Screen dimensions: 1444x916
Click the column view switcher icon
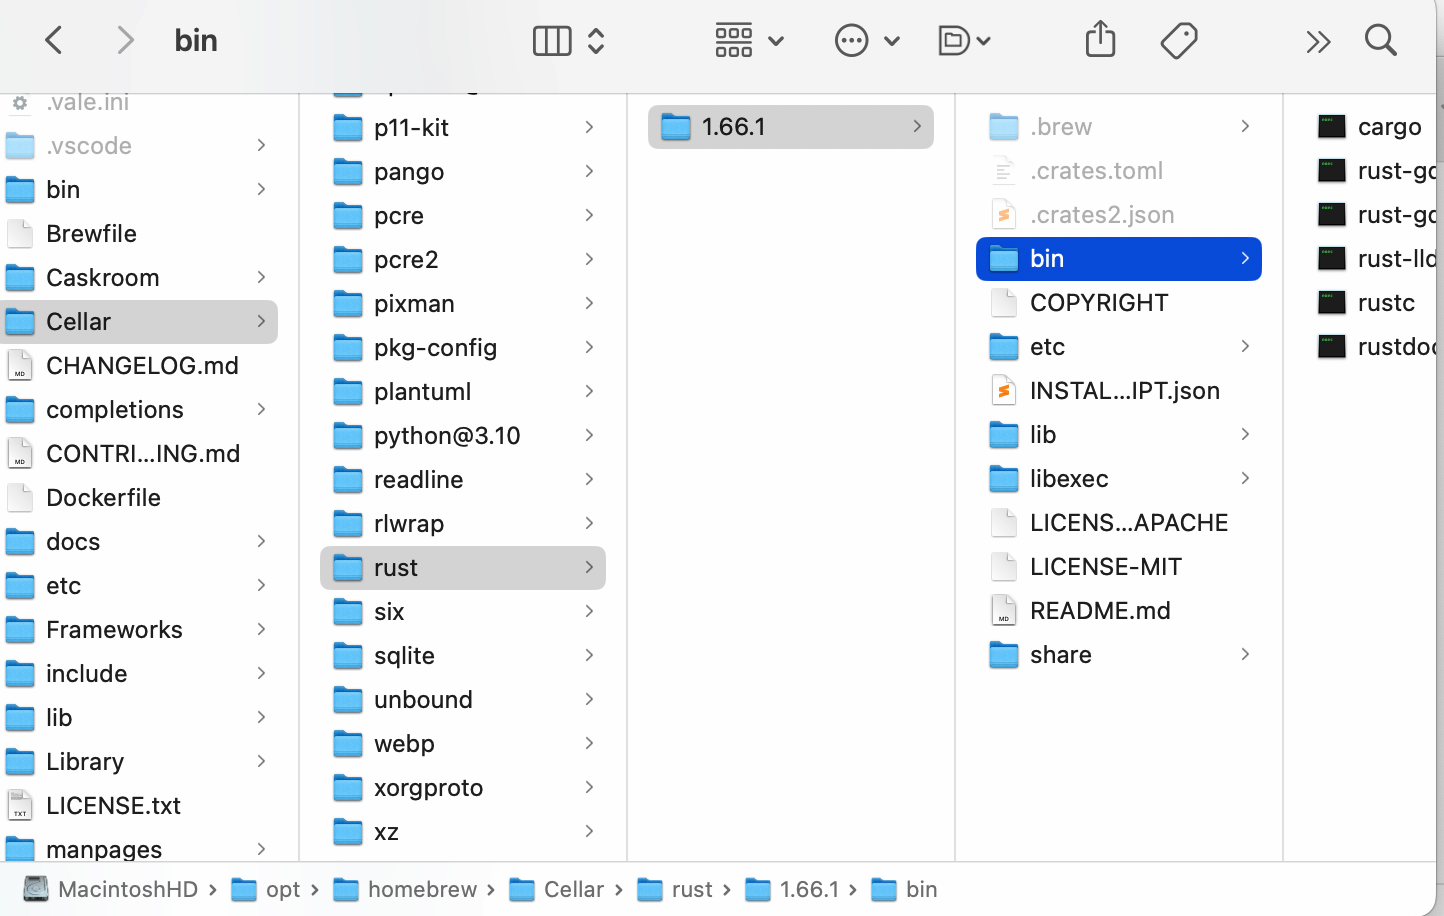(551, 40)
